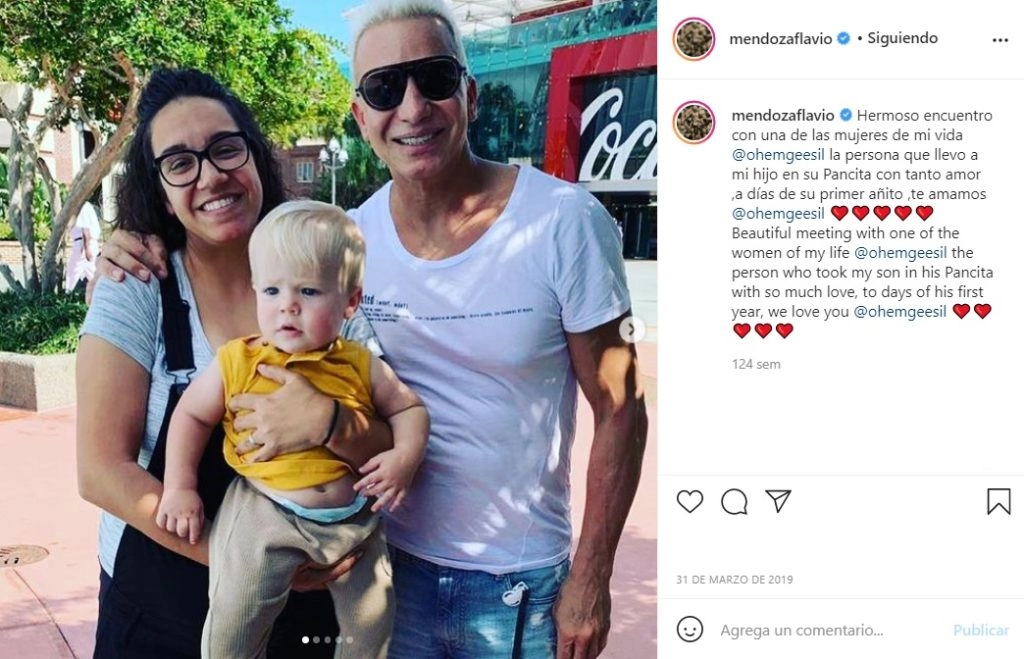This screenshot has width=1024, height=659.
Task: Share the post with the paper plane icon
Action: (x=778, y=501)
